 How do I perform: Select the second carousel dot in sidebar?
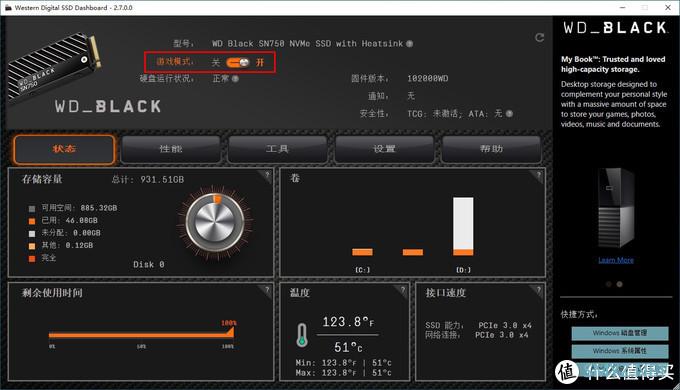tap(620, 284)
